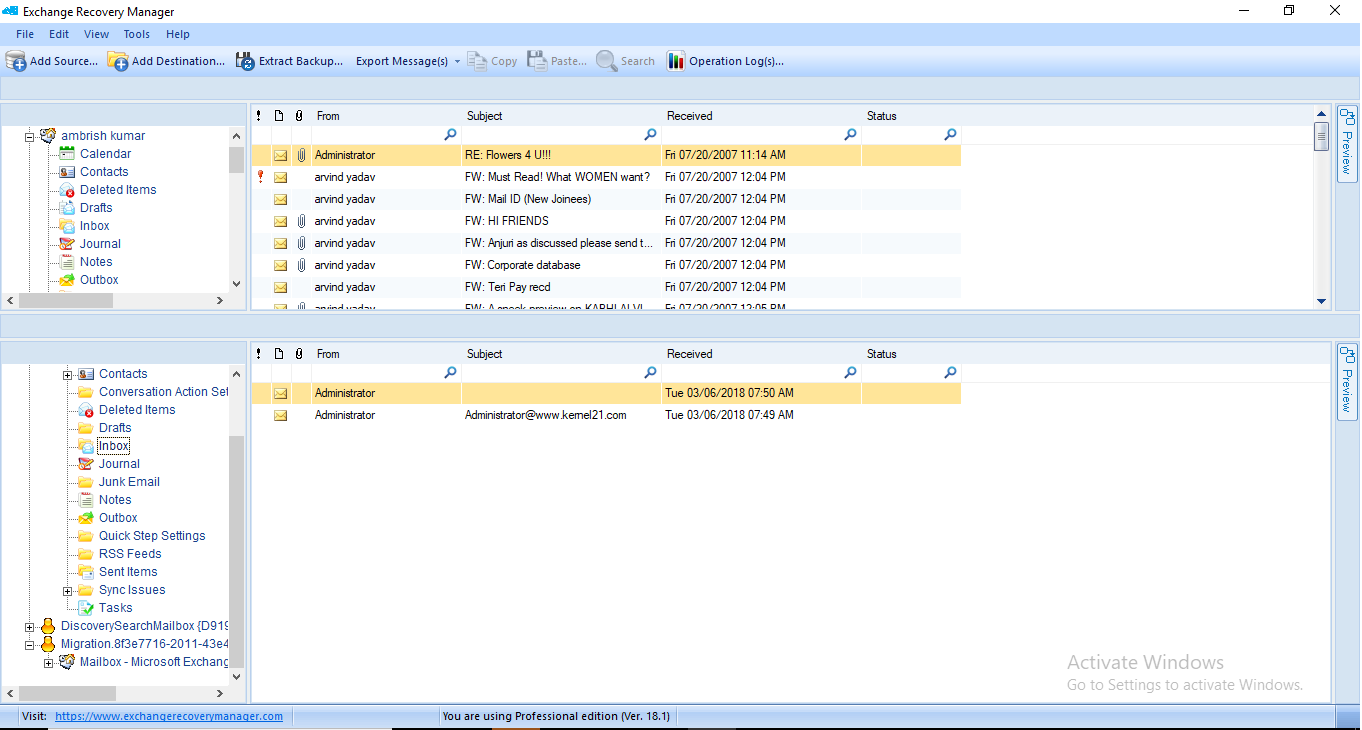Click Received filter search icon in destination list

(850, 372)
